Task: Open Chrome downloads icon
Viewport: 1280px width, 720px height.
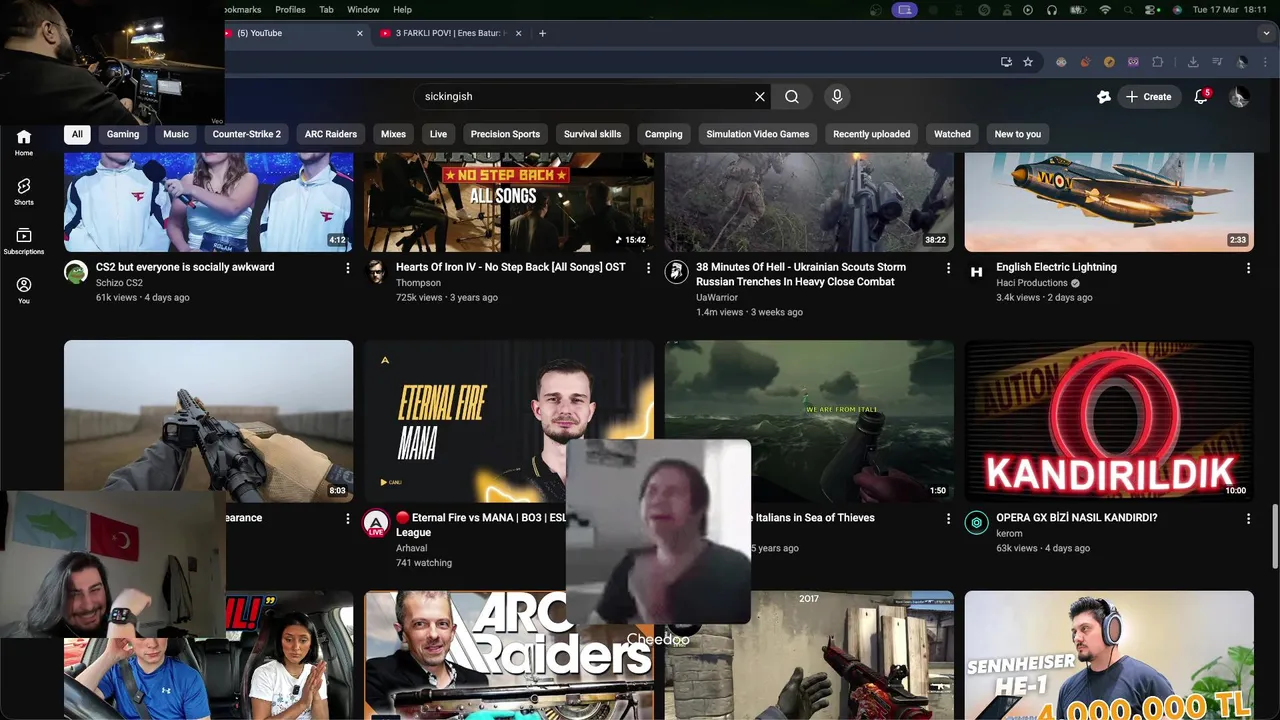Action: pos(1193,62)
